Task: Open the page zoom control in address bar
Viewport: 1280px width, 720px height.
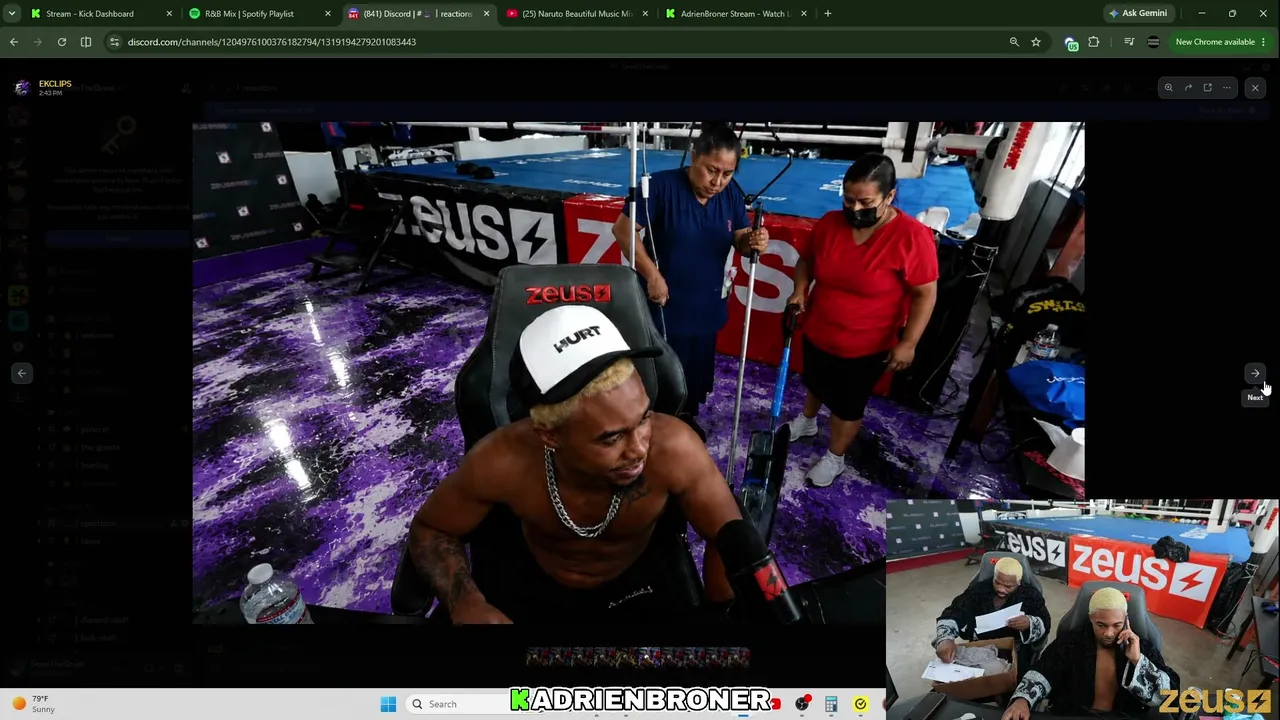Action: [1014, 42]
